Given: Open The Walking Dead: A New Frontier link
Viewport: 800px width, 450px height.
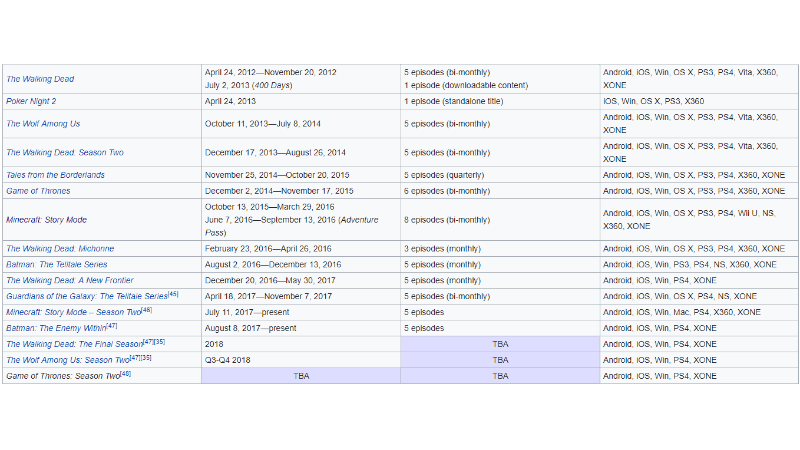Looking at the screenshot, I should click(x=69, y=280).
